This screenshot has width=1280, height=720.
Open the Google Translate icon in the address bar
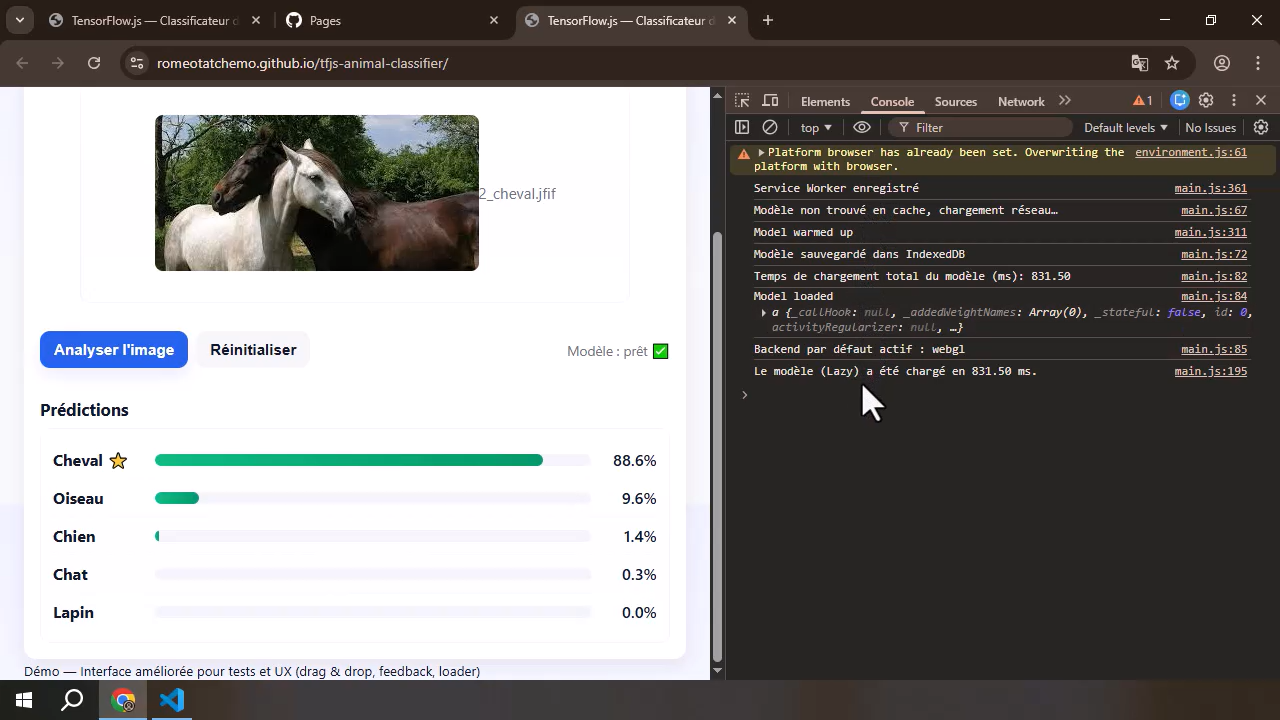pos(1139,63)
